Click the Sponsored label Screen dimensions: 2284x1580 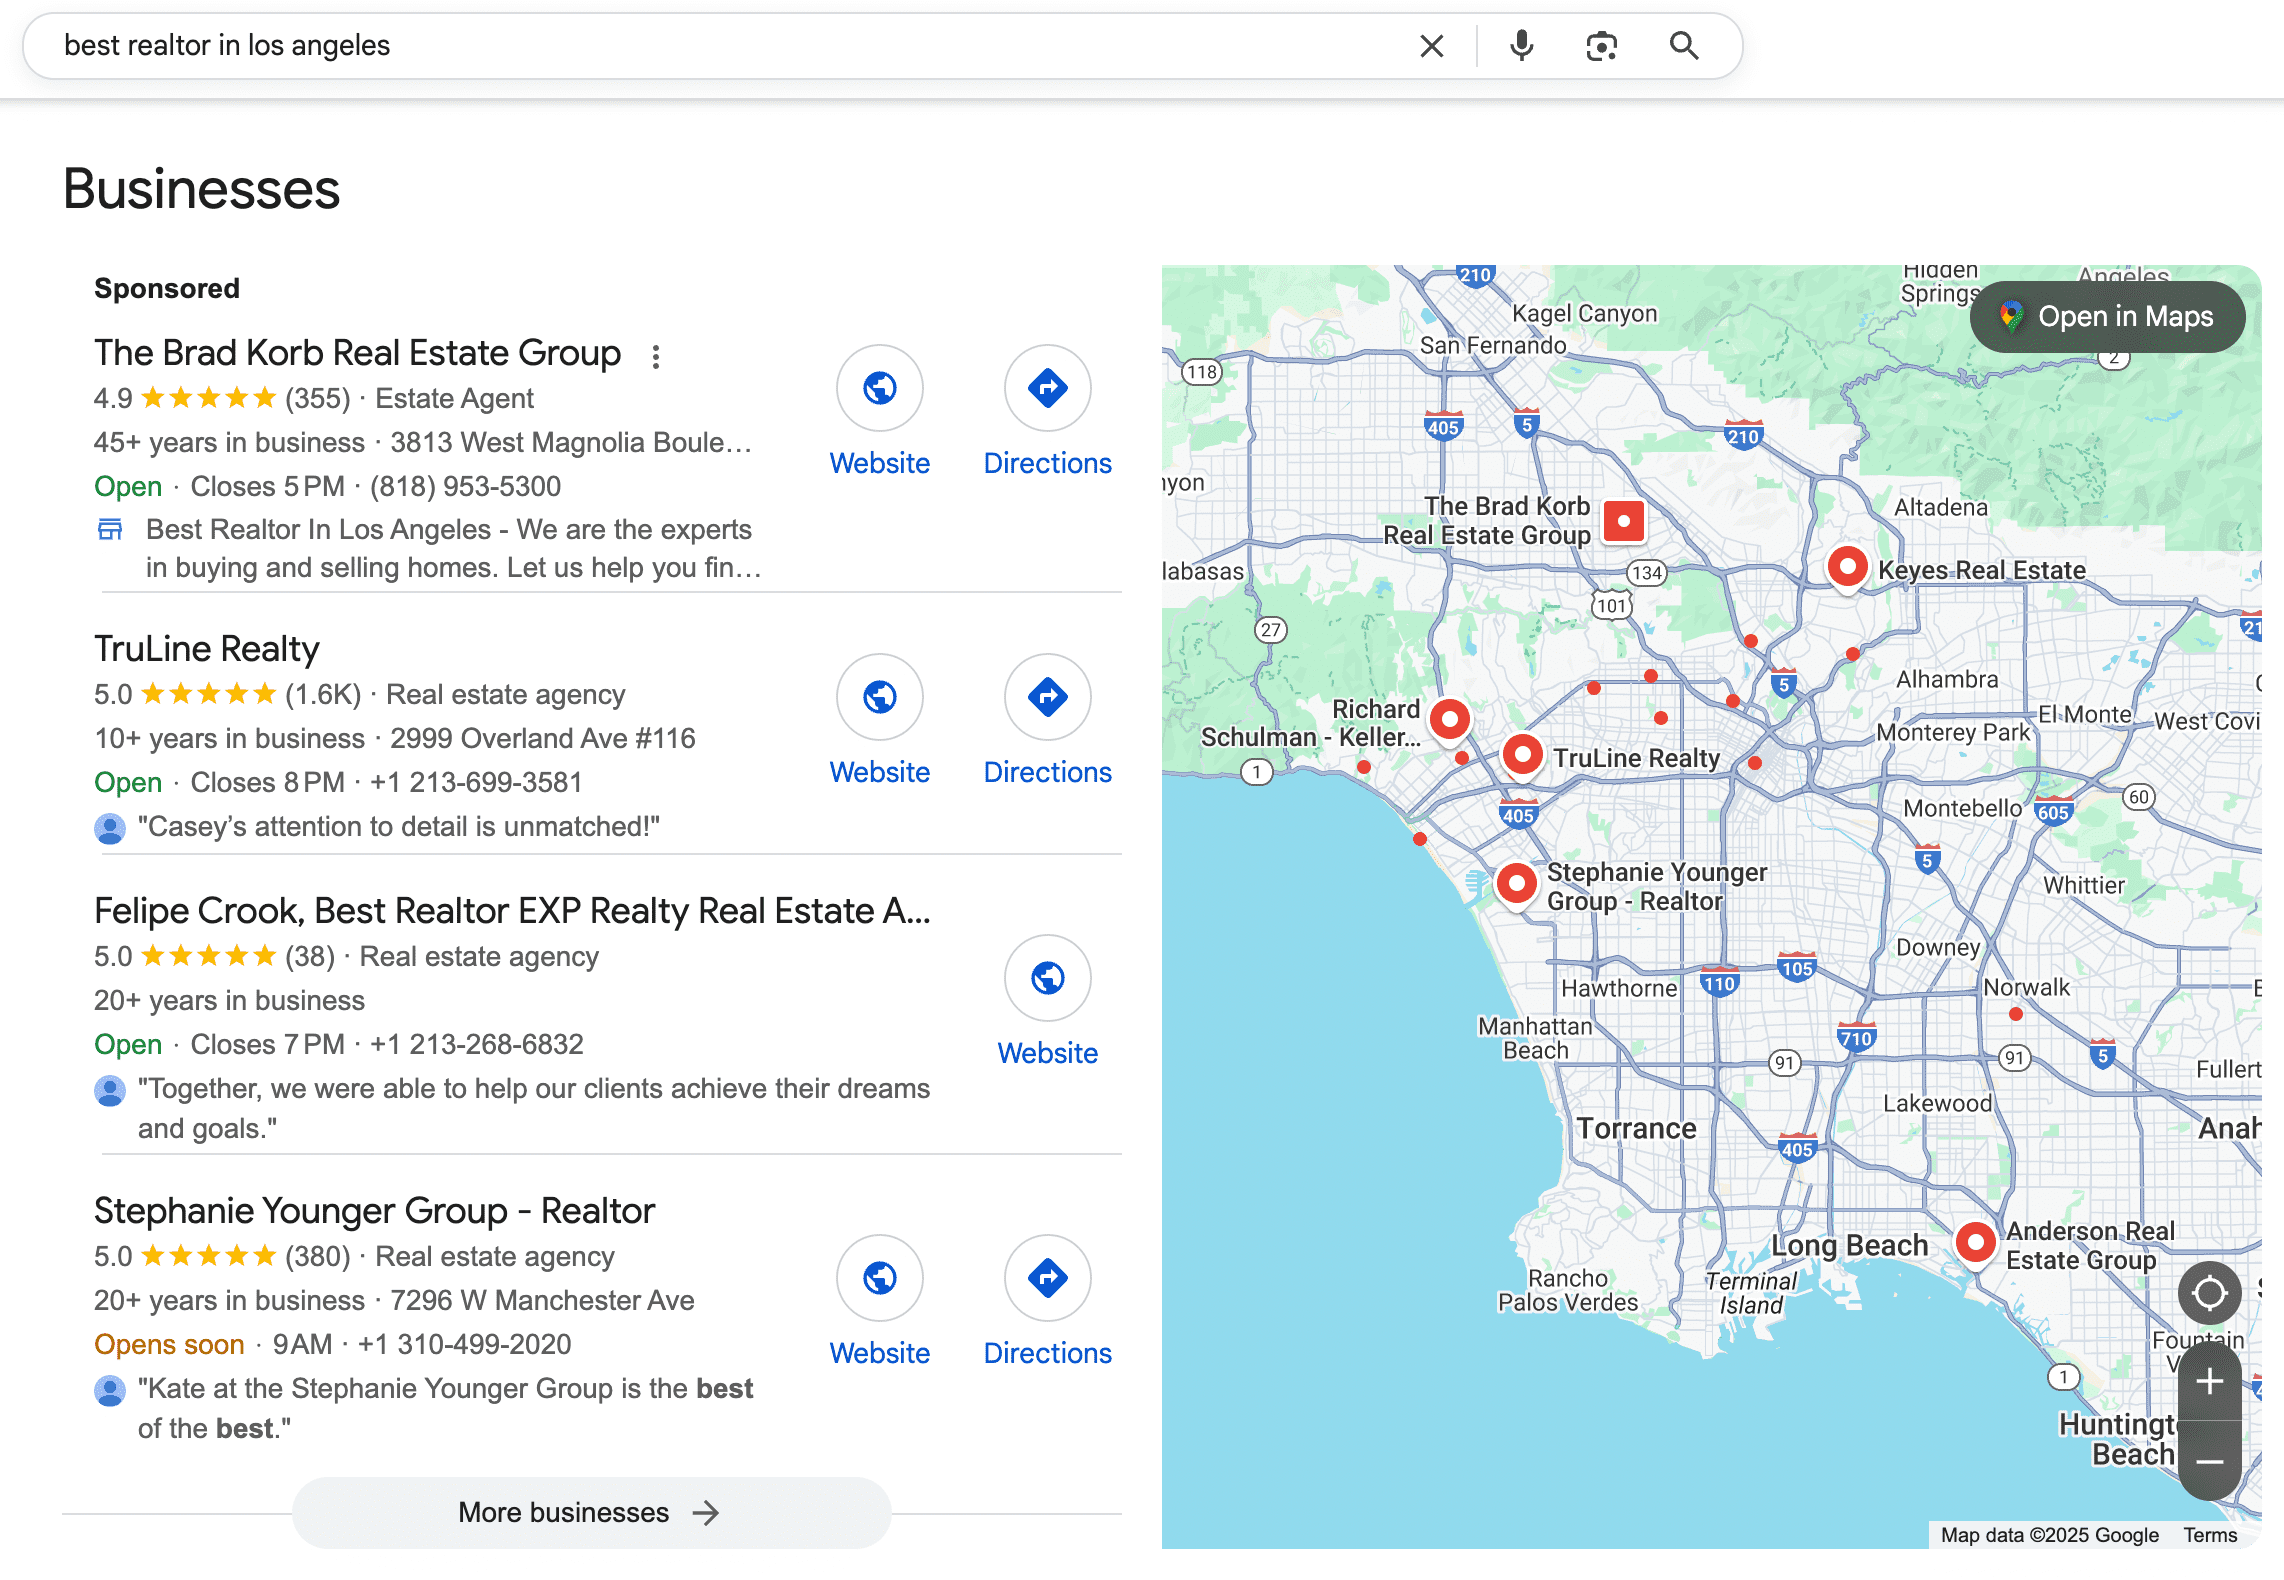(x=167, y=289)
